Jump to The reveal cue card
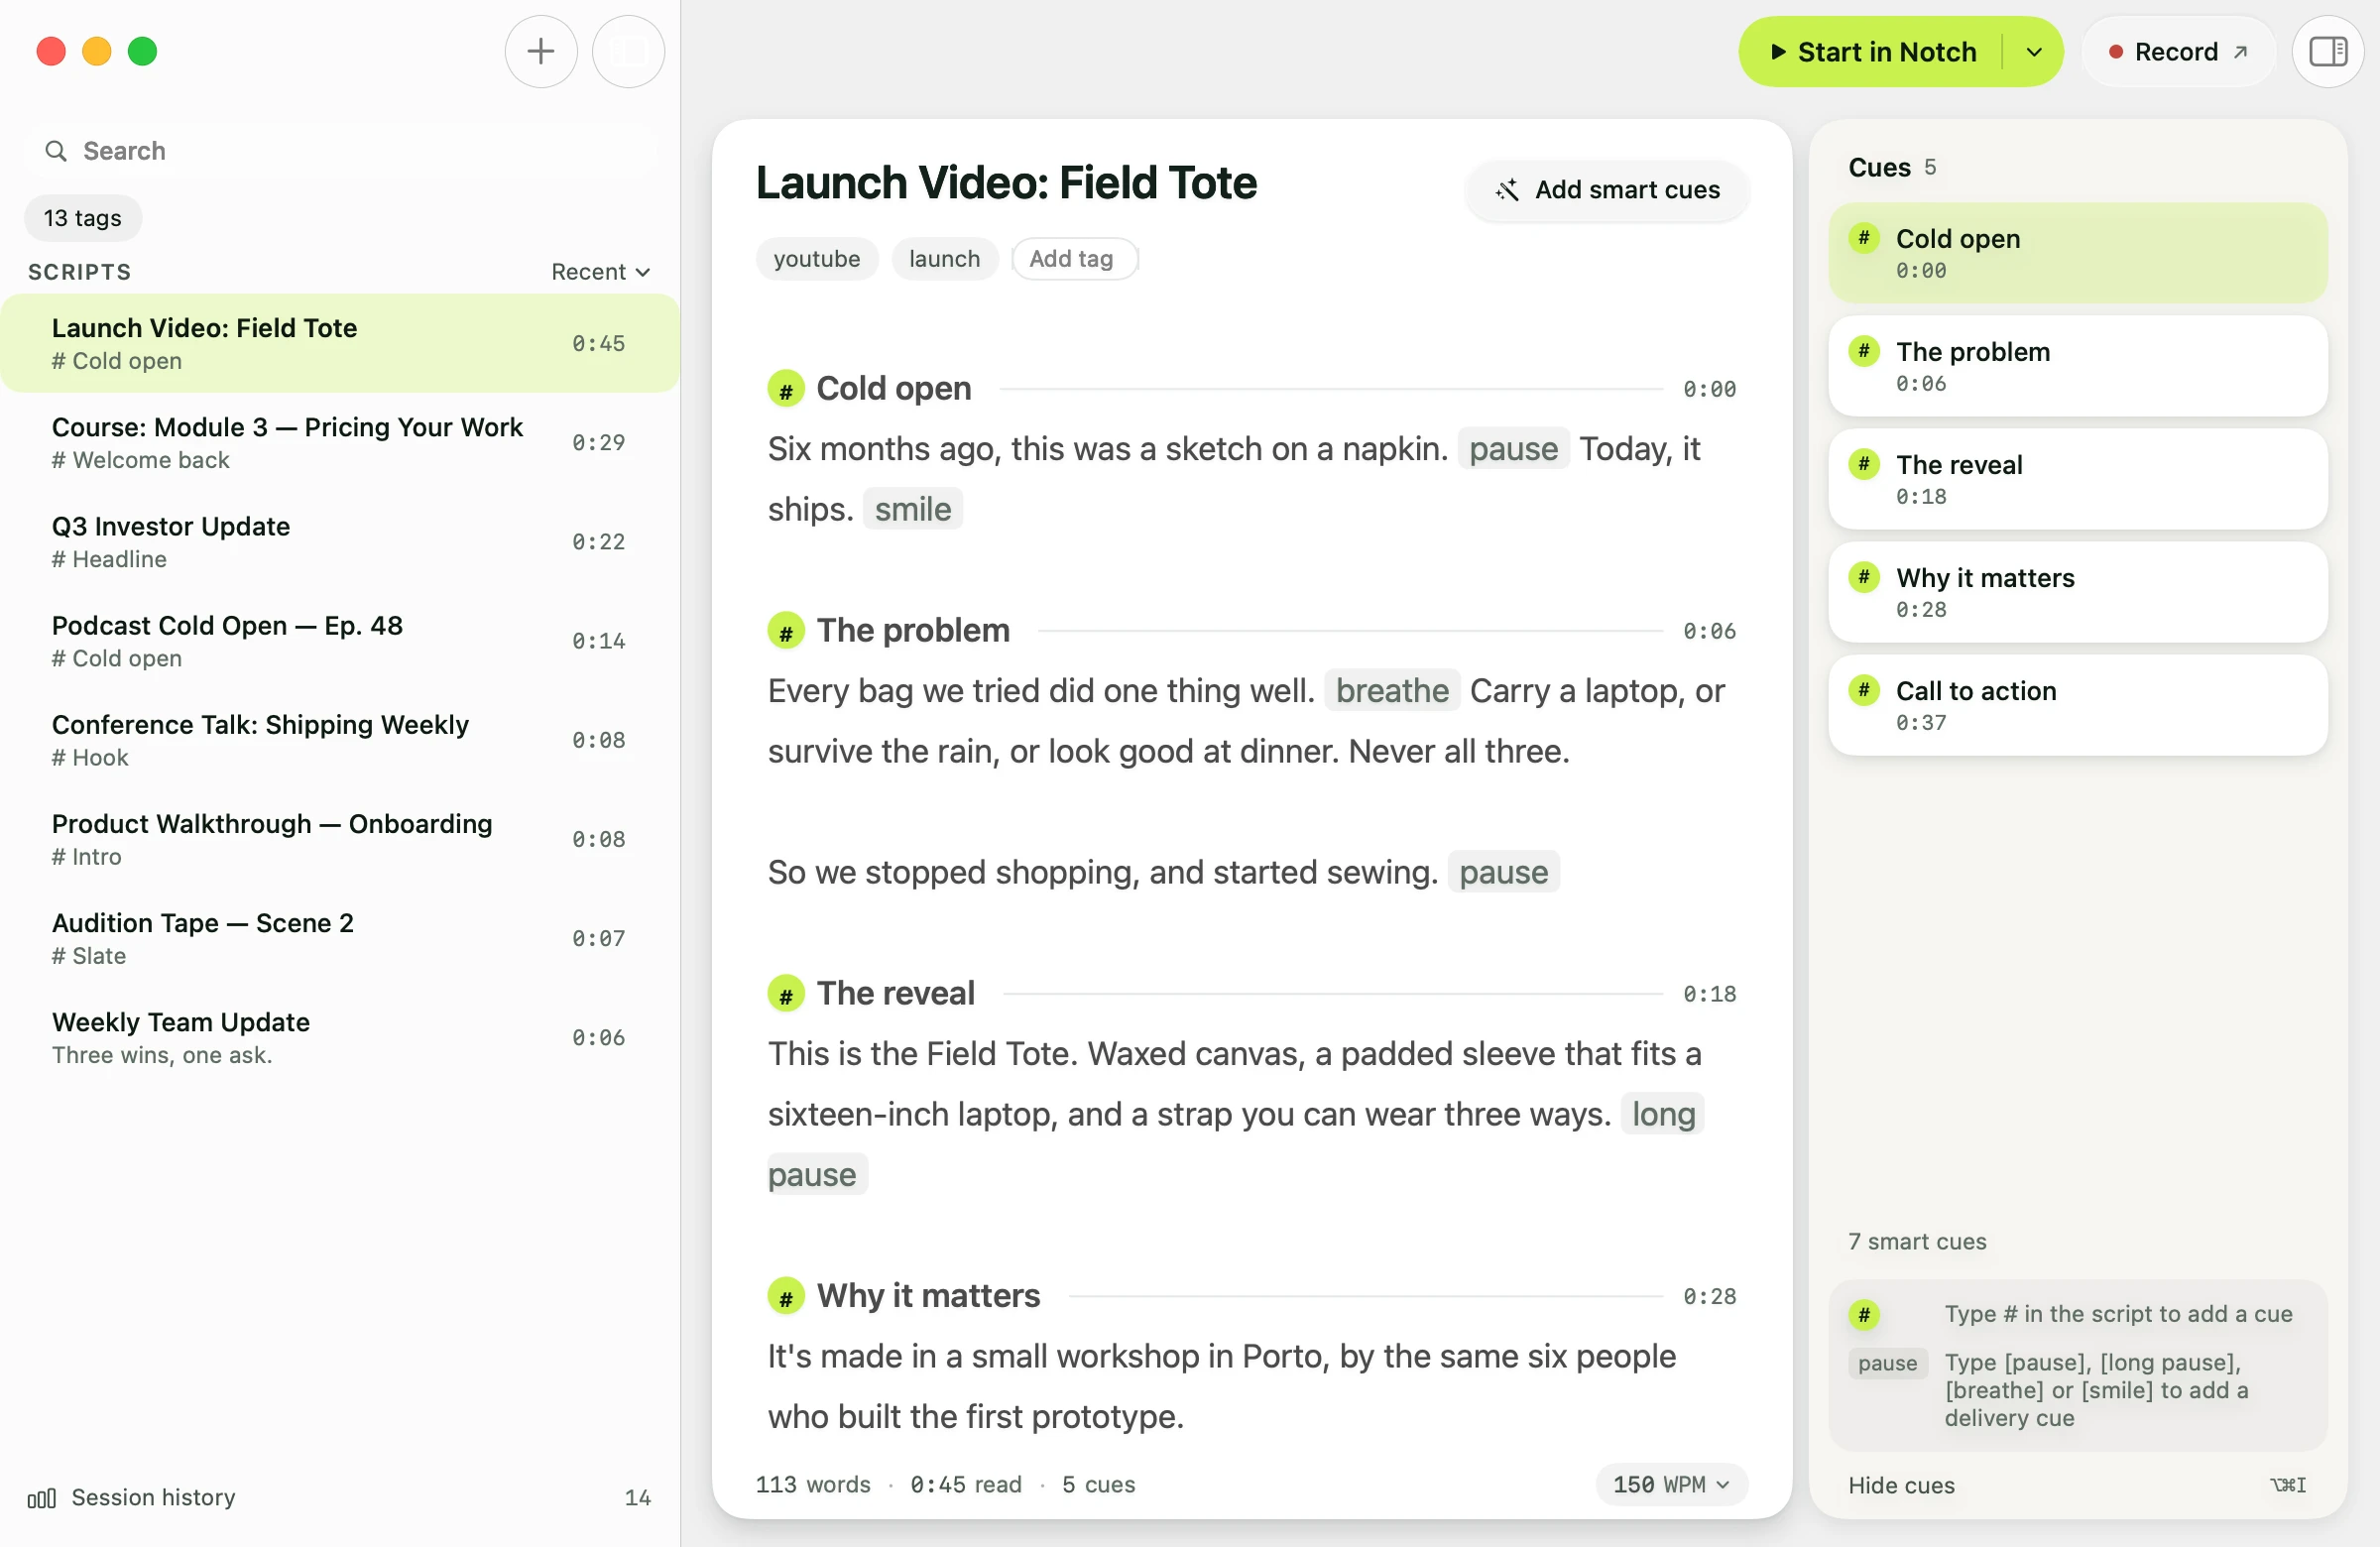2380x1547 pixels. click(2077, 479)
